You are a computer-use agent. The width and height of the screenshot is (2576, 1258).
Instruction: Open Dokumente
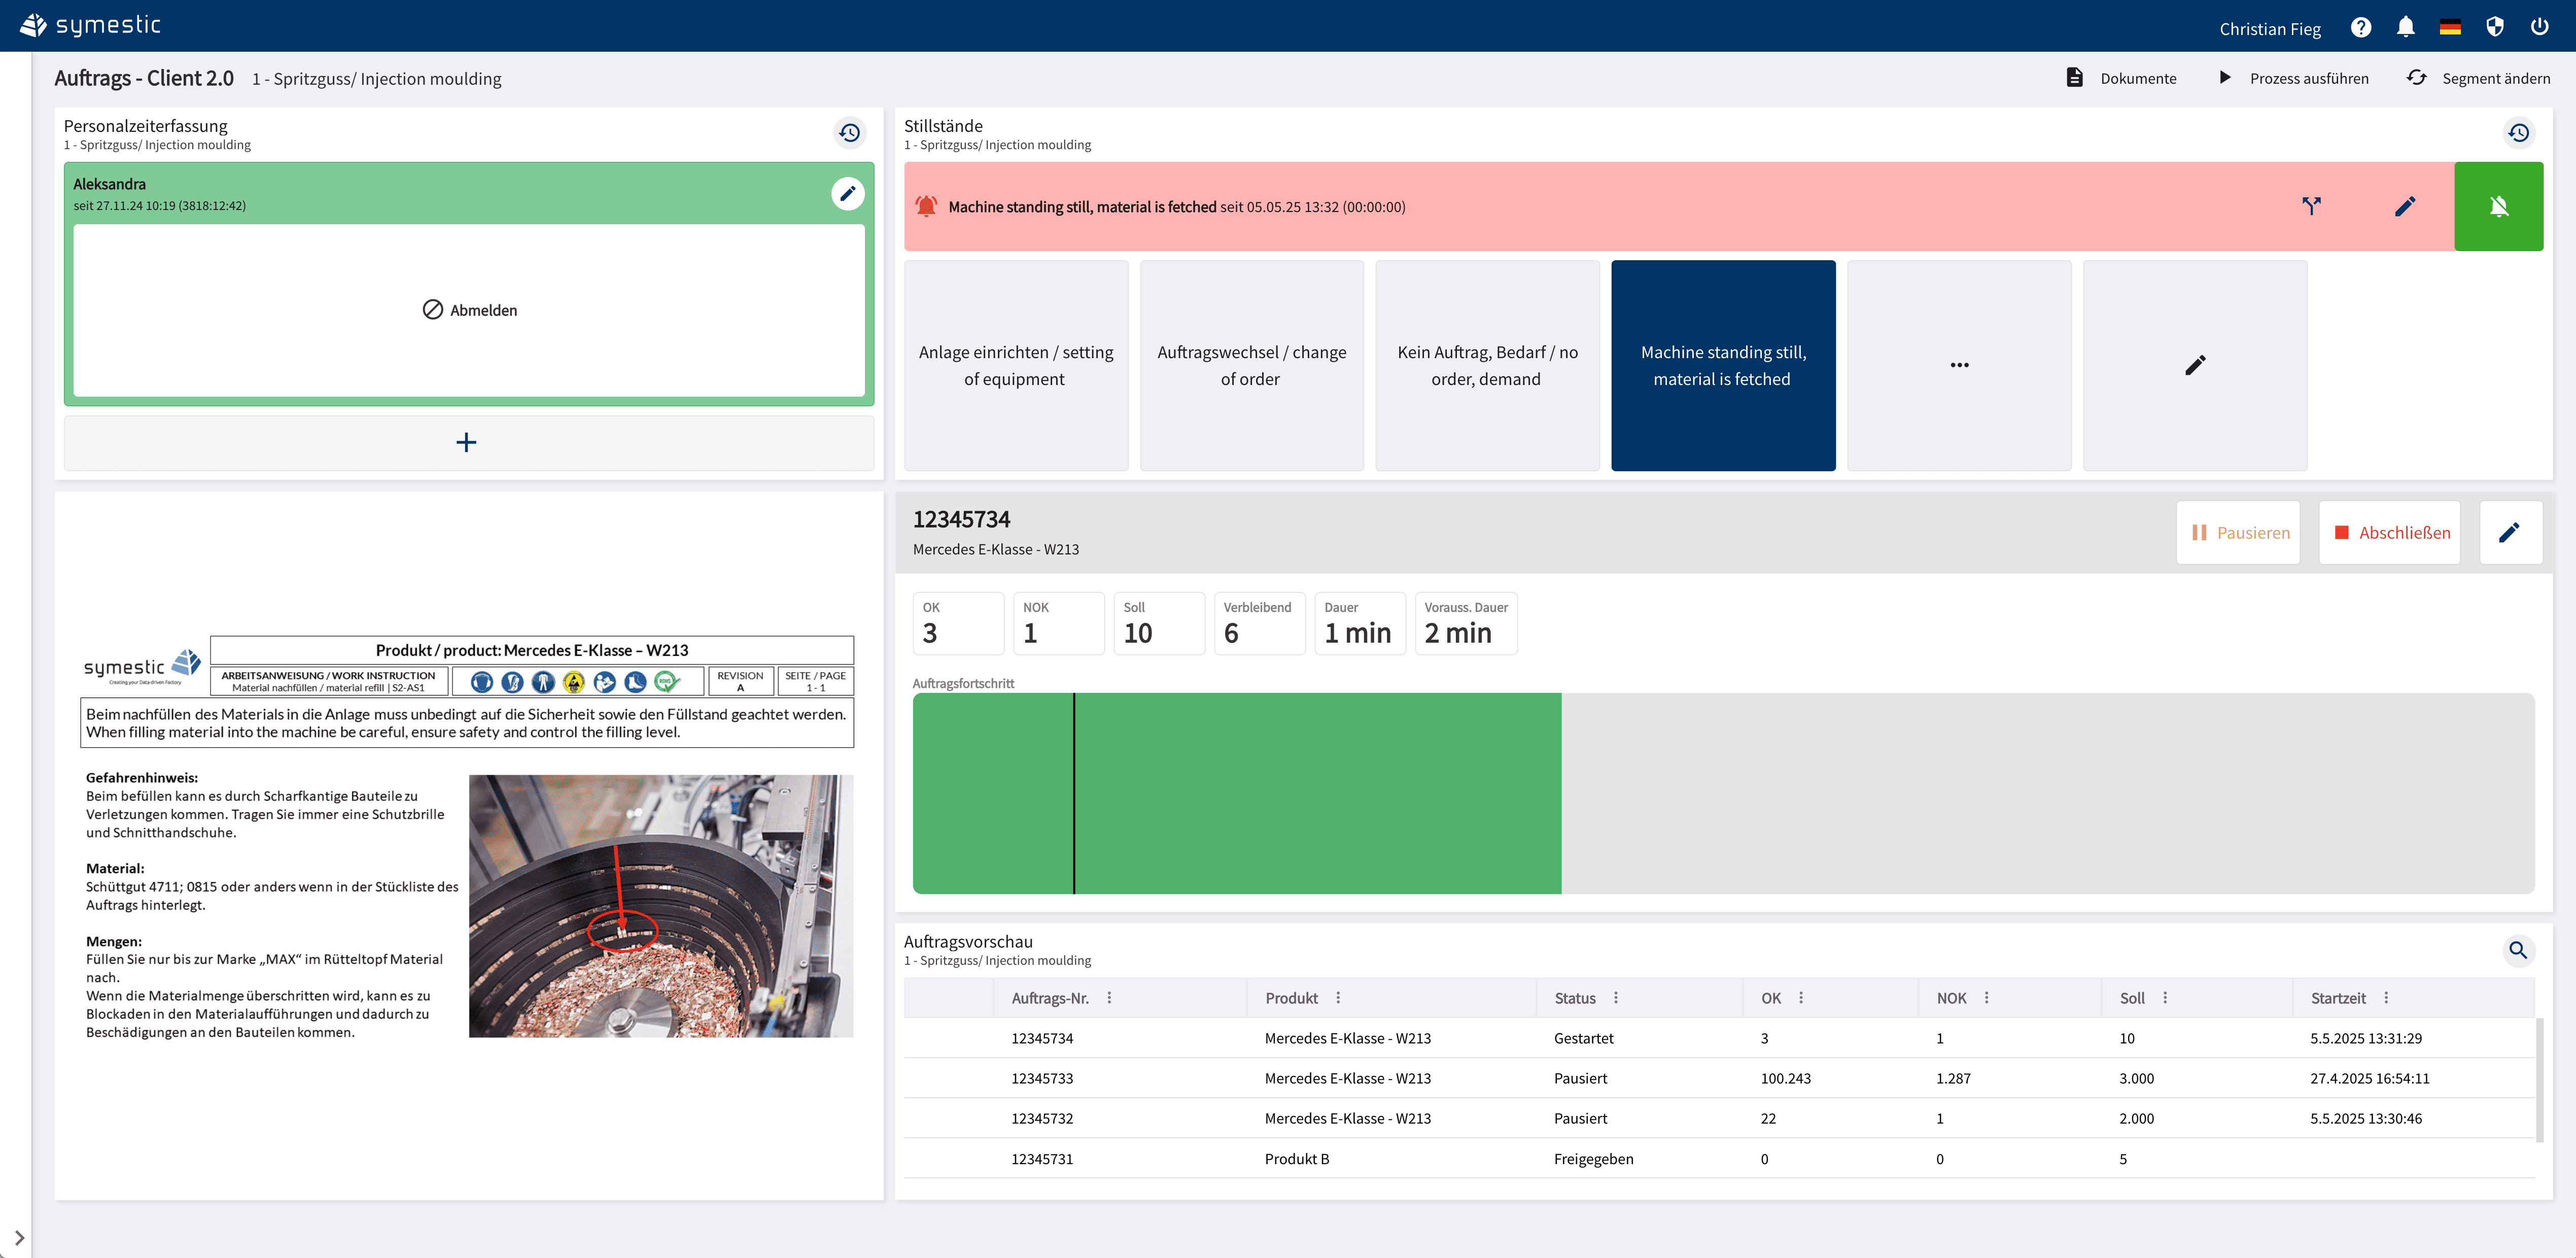[2121, 78]
